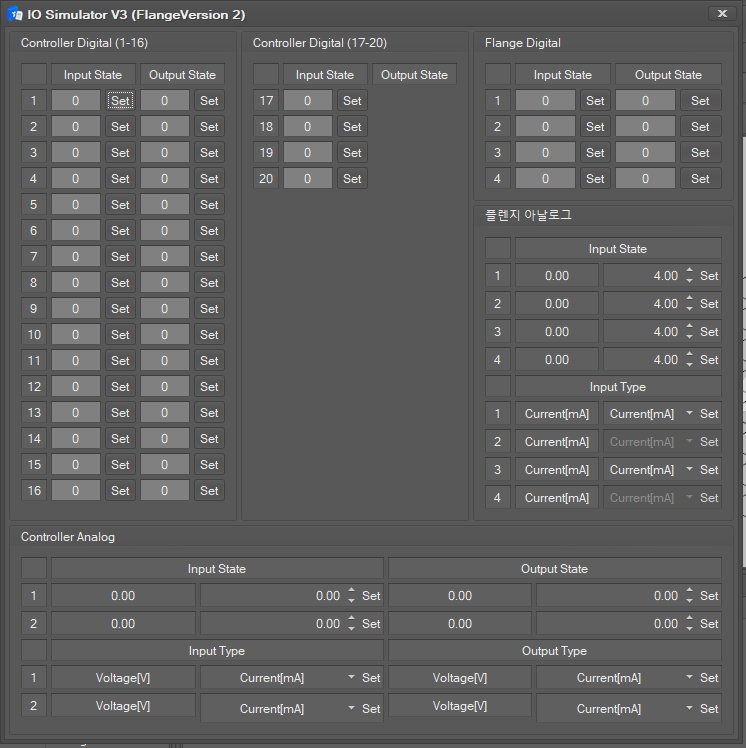Decrement Controller Analog output 2 spinner
This screenshot has height=748, width=746.
(689, 628)
